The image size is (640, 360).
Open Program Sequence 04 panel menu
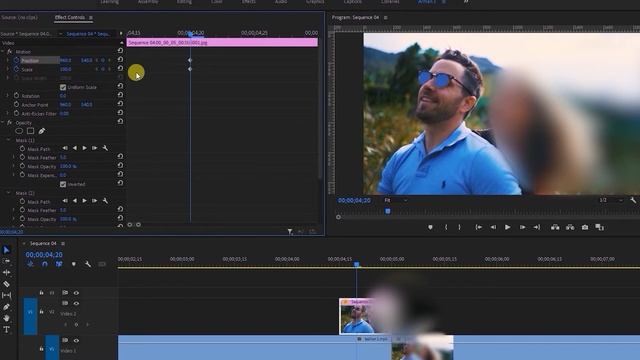(386, 18)
